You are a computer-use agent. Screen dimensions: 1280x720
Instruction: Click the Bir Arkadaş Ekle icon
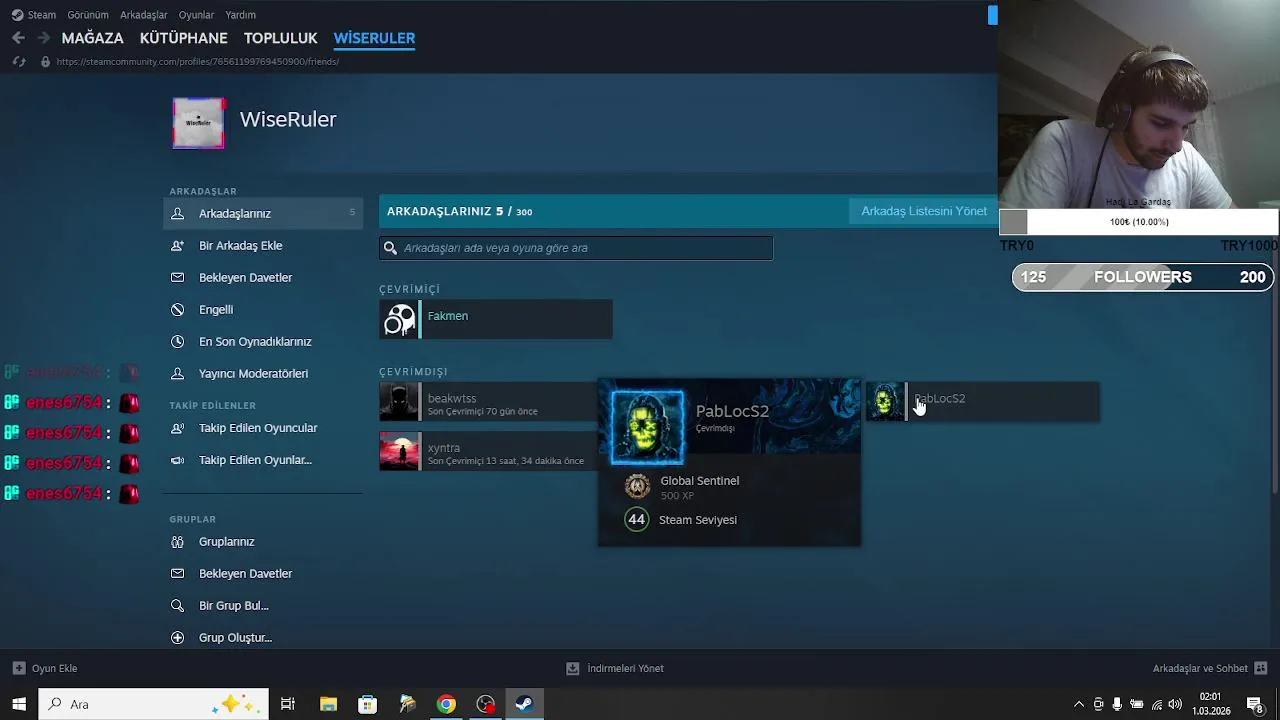pyautogui.click(x=177, y=245)
